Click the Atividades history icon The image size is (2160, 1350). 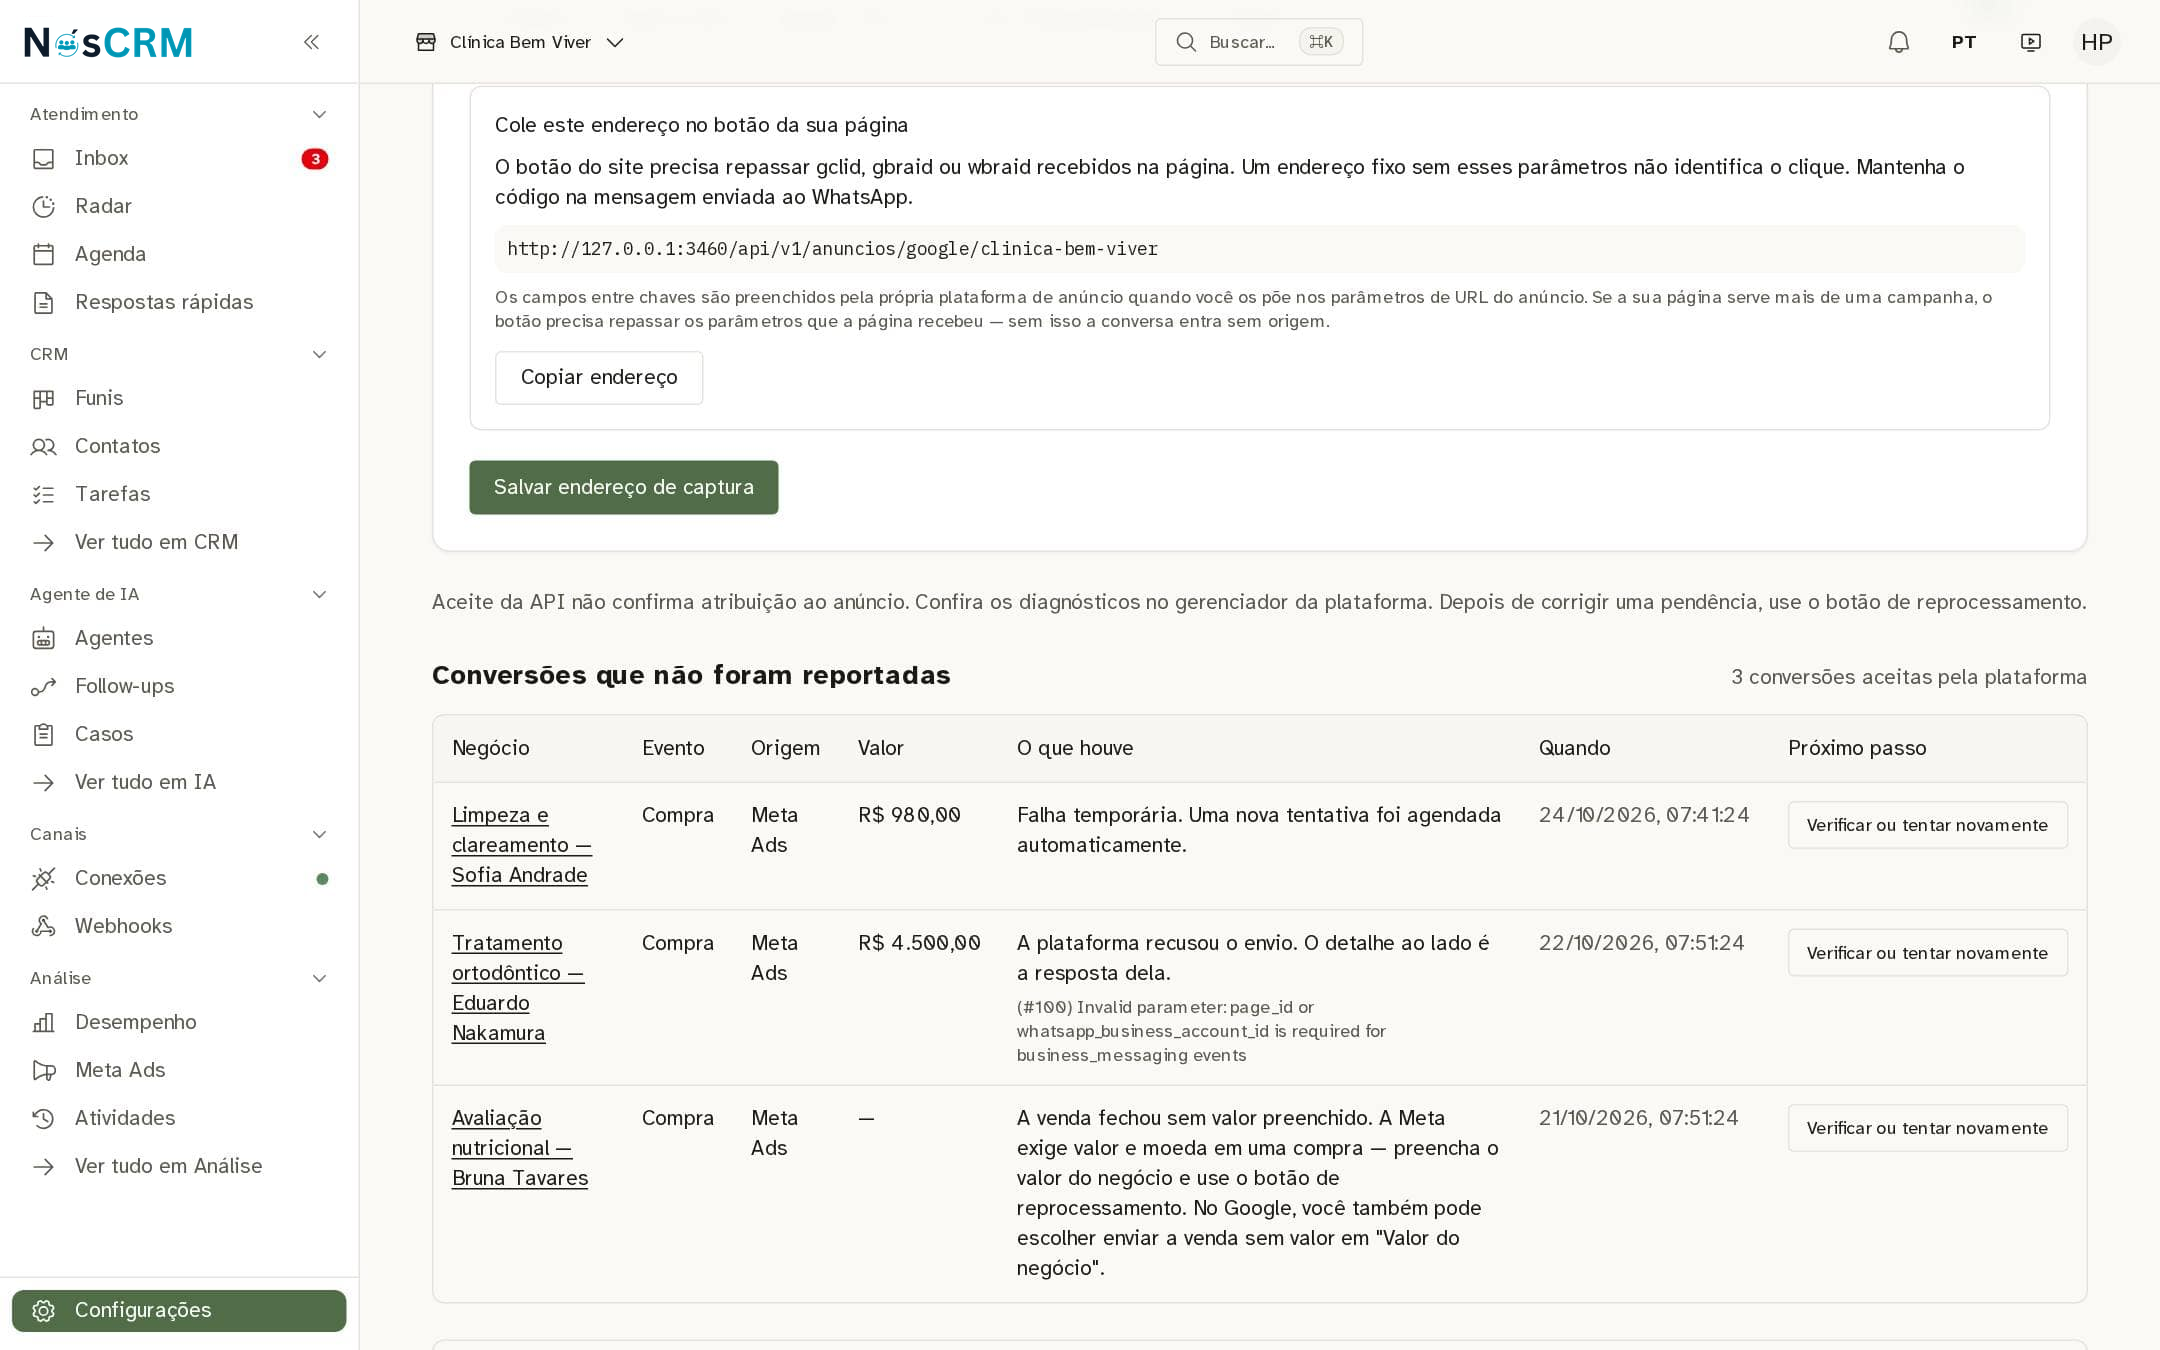(43, 1118)
